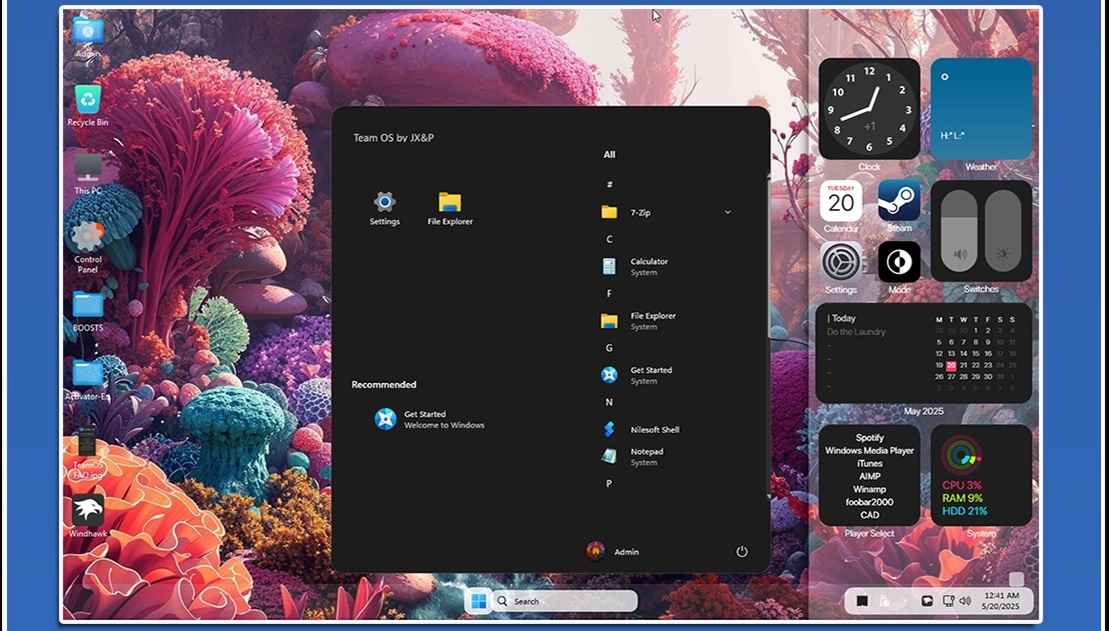The height and width of the screenshot is (631, 1109).
Task: Open the Admin user account menu
Action: point(613,551)
